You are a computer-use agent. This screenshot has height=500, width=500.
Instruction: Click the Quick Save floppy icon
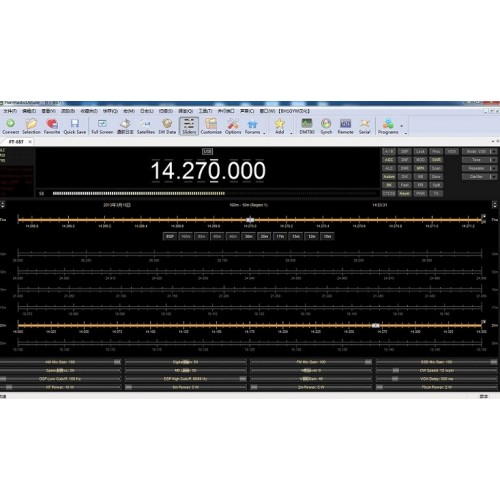pos(75,124)
